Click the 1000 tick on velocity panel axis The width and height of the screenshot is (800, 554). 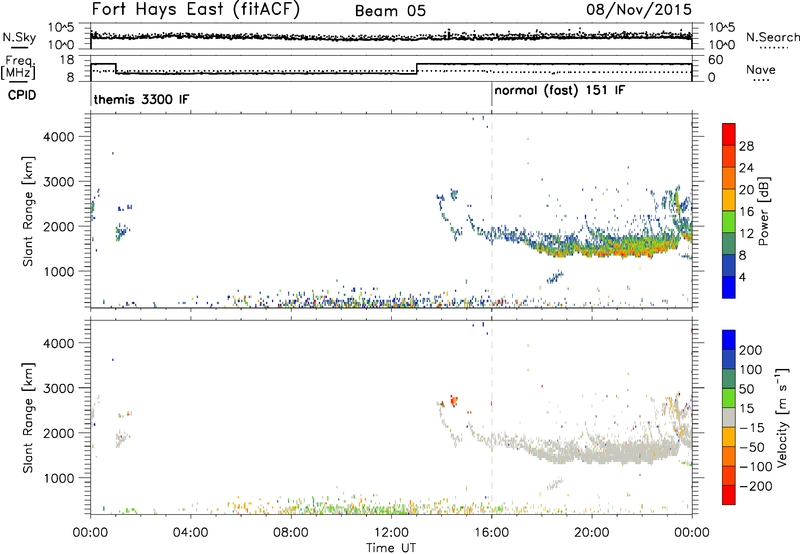pyautogui.click(x=59, y=478)
